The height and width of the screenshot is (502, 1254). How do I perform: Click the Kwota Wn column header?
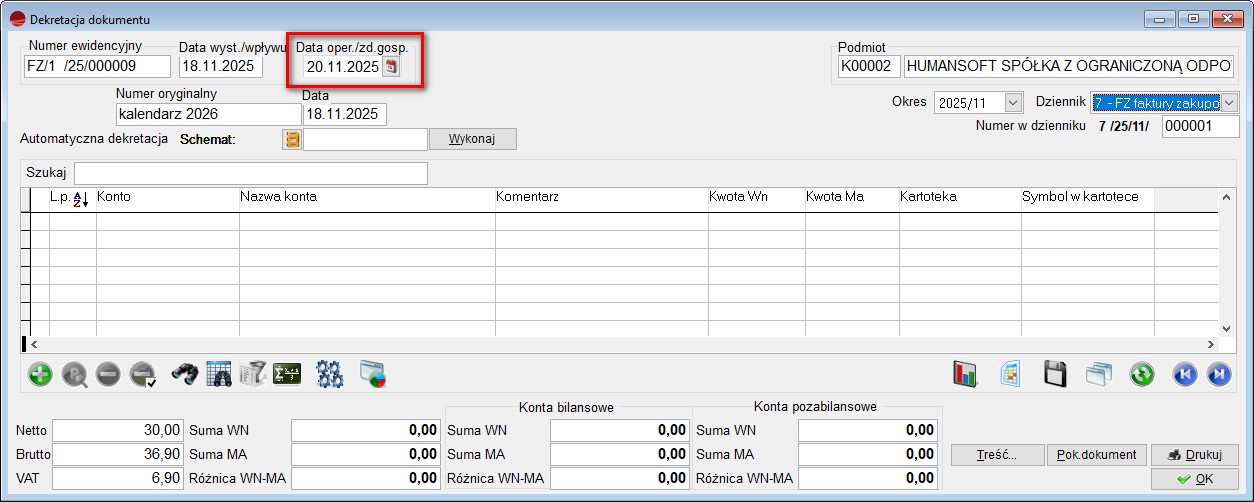755,197
